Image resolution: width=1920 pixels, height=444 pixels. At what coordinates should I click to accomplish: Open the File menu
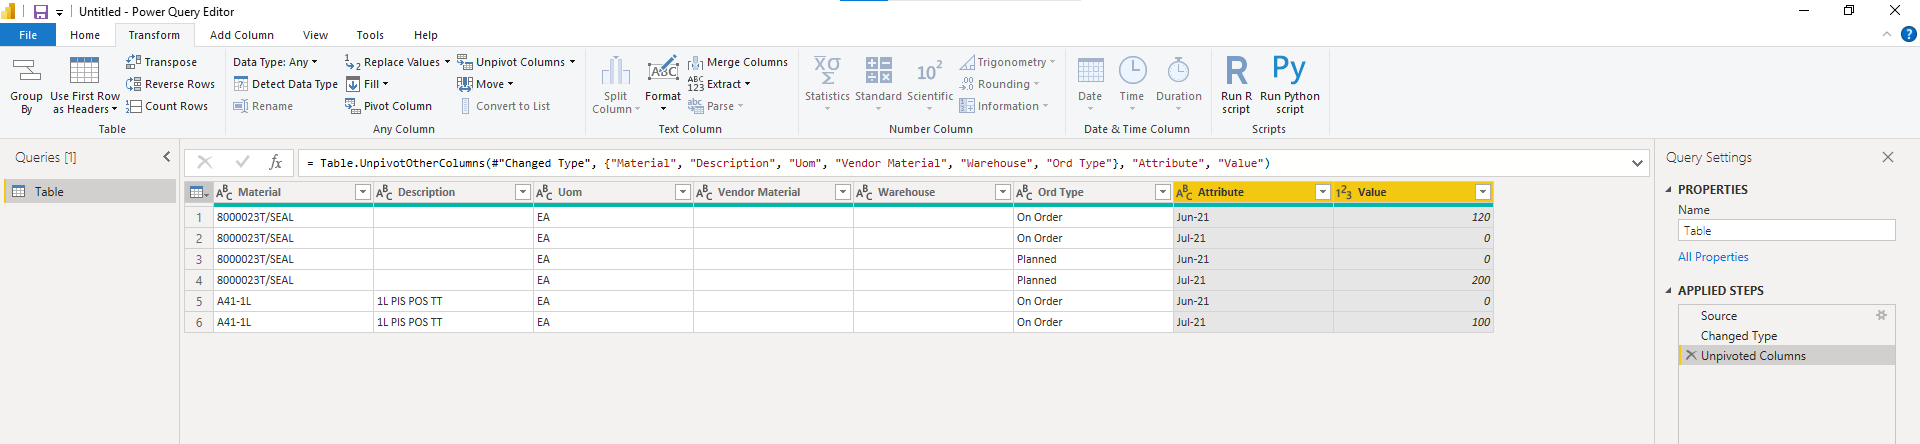point(28,35)
